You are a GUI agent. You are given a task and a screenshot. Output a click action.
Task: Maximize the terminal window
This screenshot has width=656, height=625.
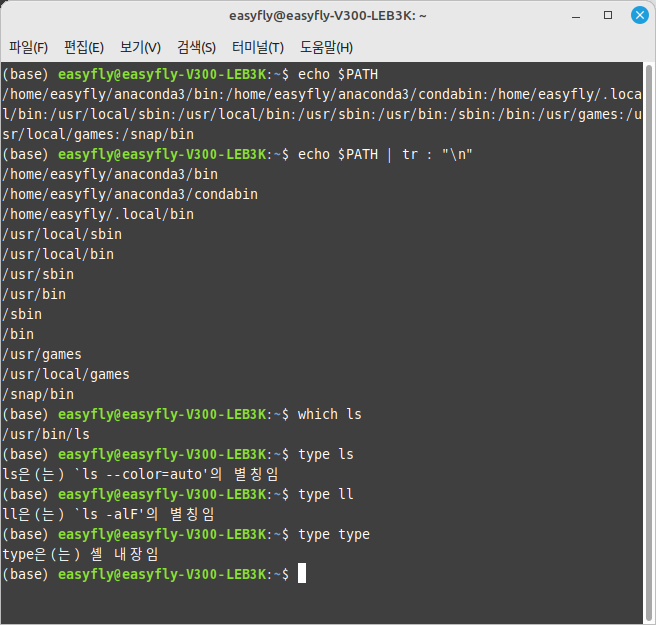click(x=608, y=15)
